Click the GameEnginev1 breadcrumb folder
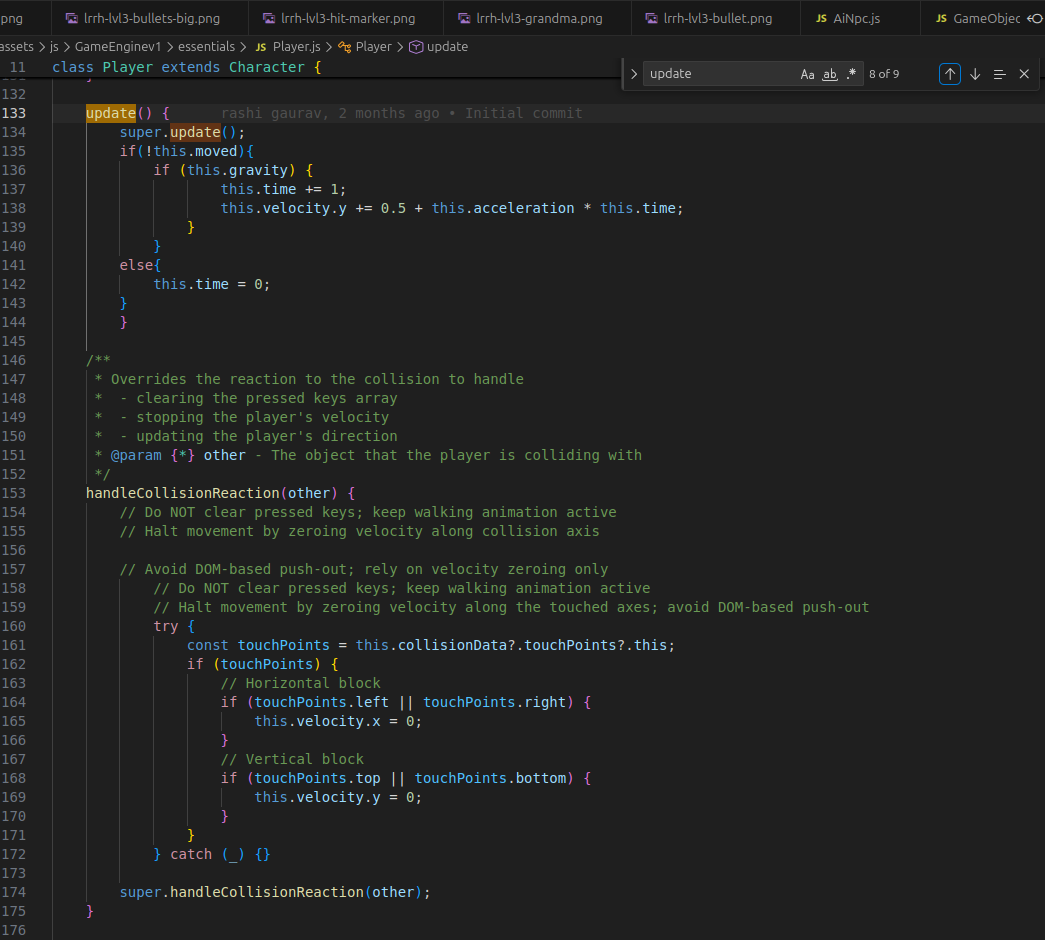Viewport: 1045px width, 940px height. coord(118,47)
